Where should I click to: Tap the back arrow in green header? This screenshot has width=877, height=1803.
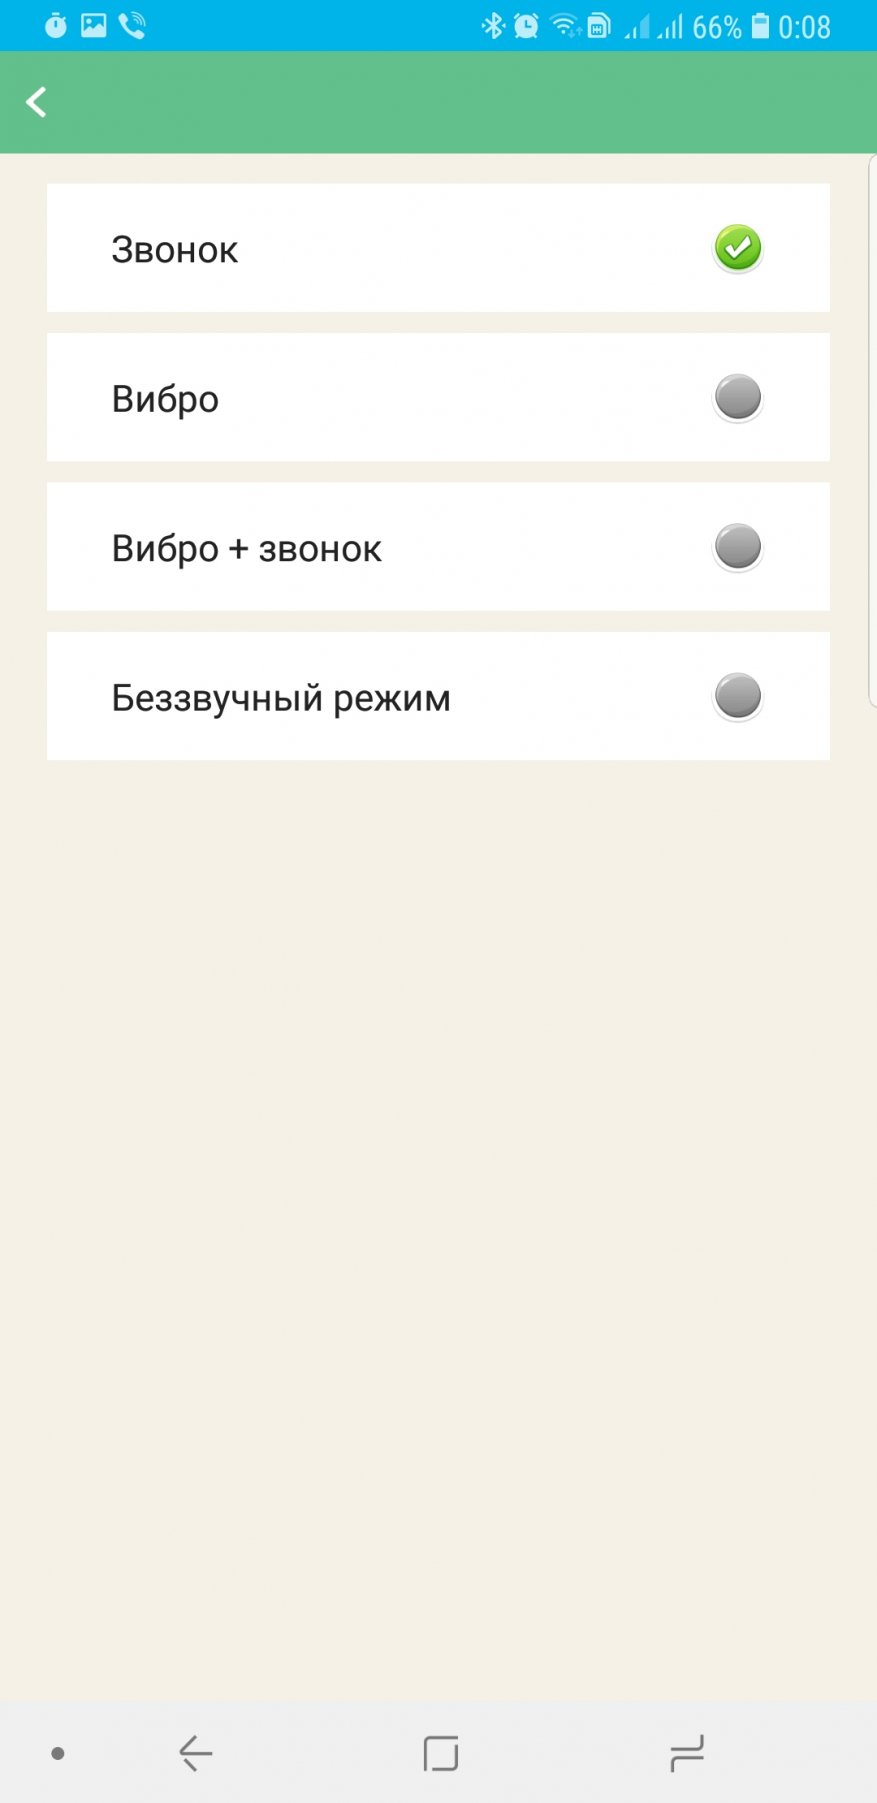pyautogui.click(x=37, y=102)
